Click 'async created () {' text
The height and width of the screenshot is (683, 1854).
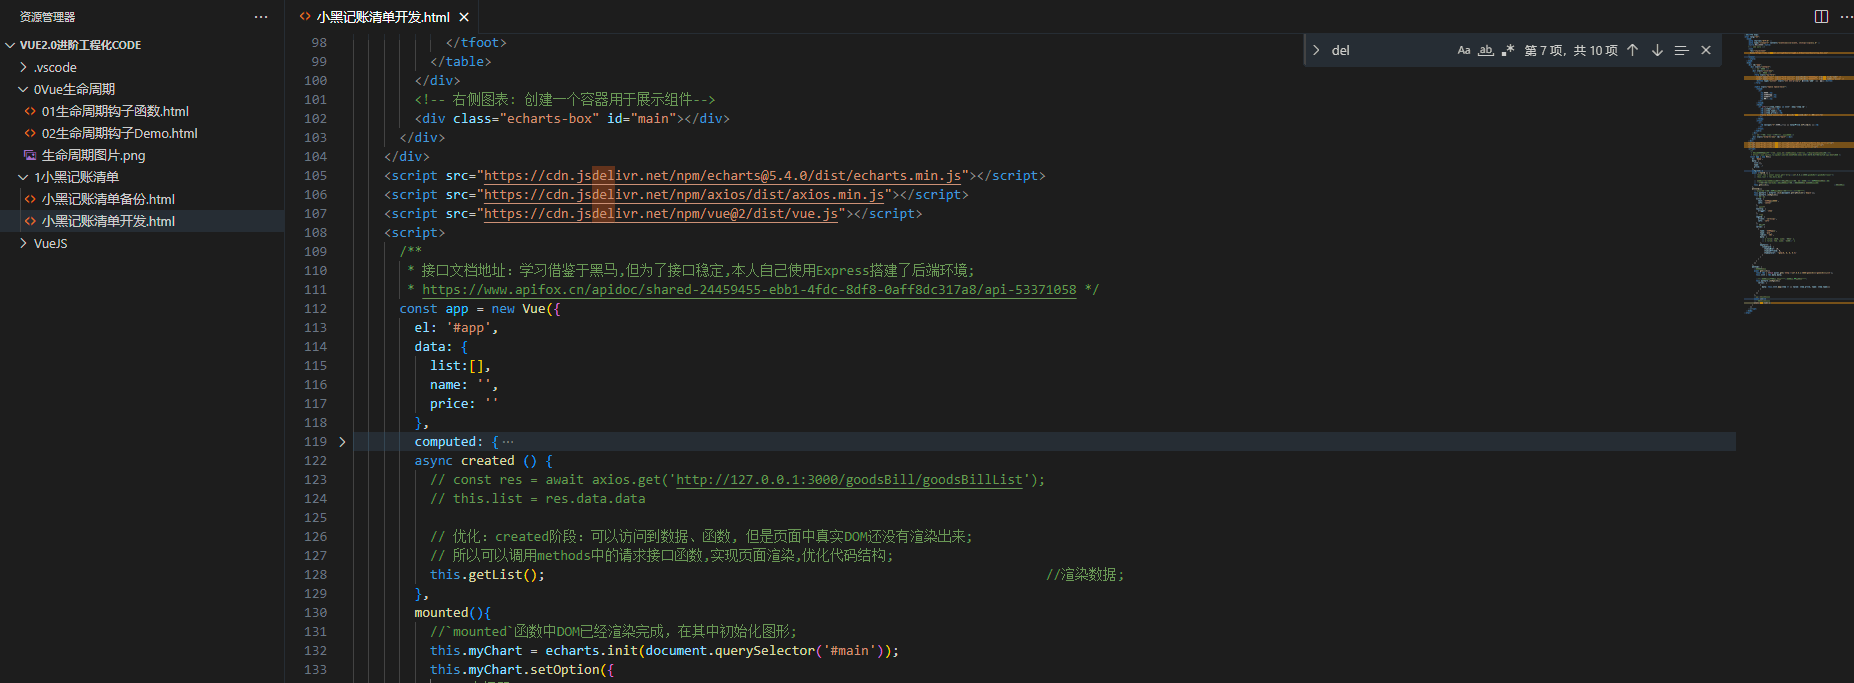click(x=484, y=461)
